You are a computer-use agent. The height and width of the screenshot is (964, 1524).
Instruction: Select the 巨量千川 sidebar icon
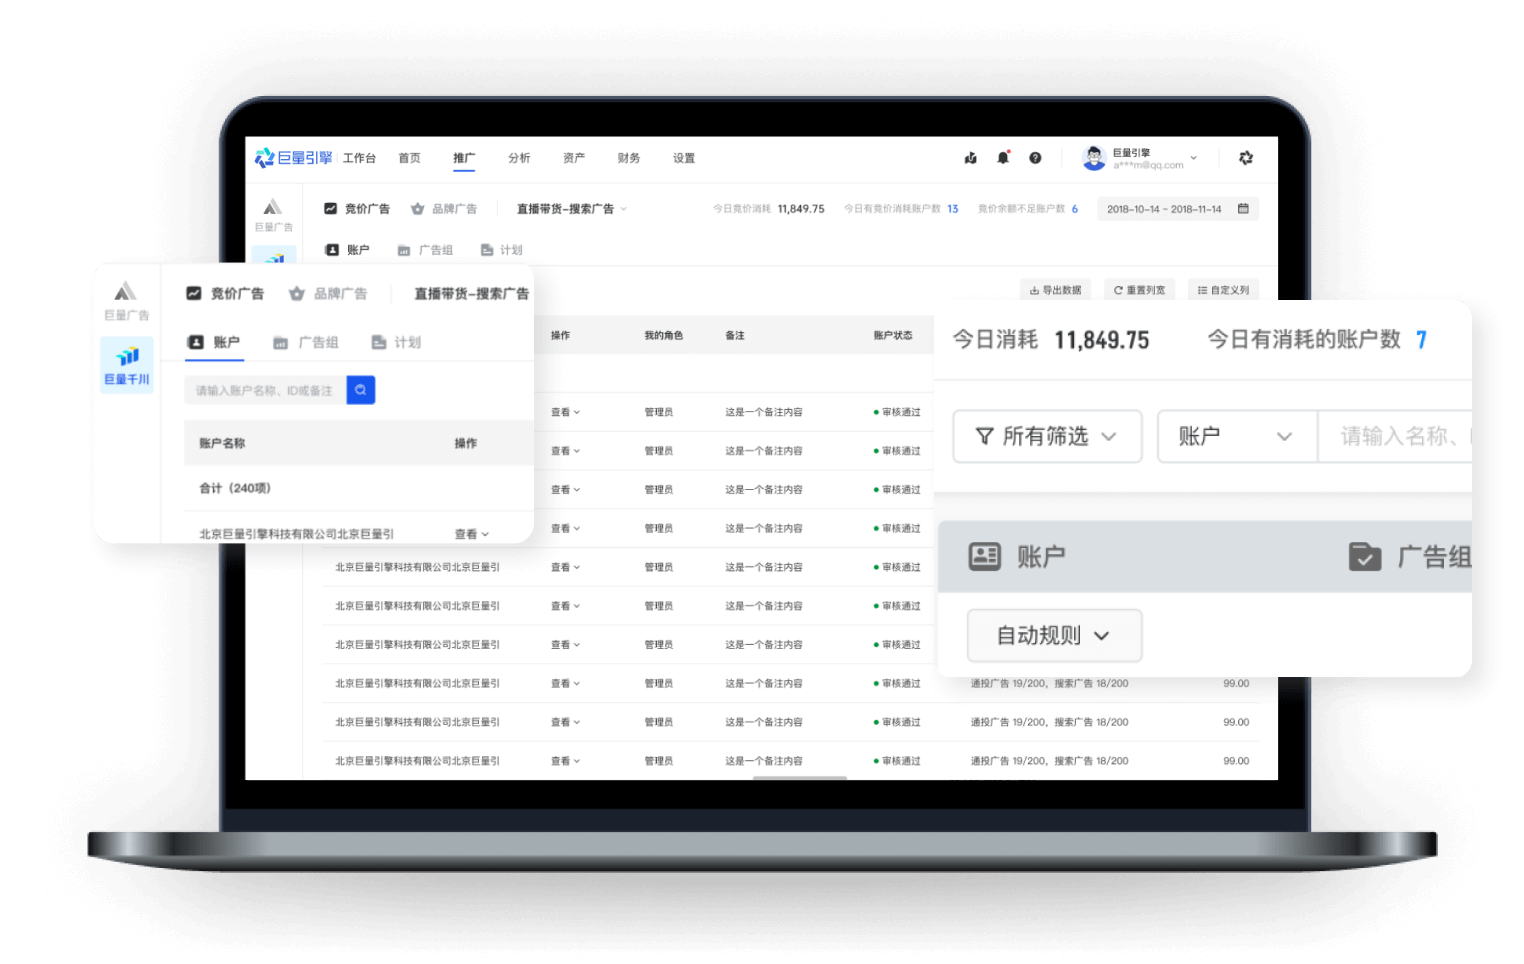click(127, 365)
